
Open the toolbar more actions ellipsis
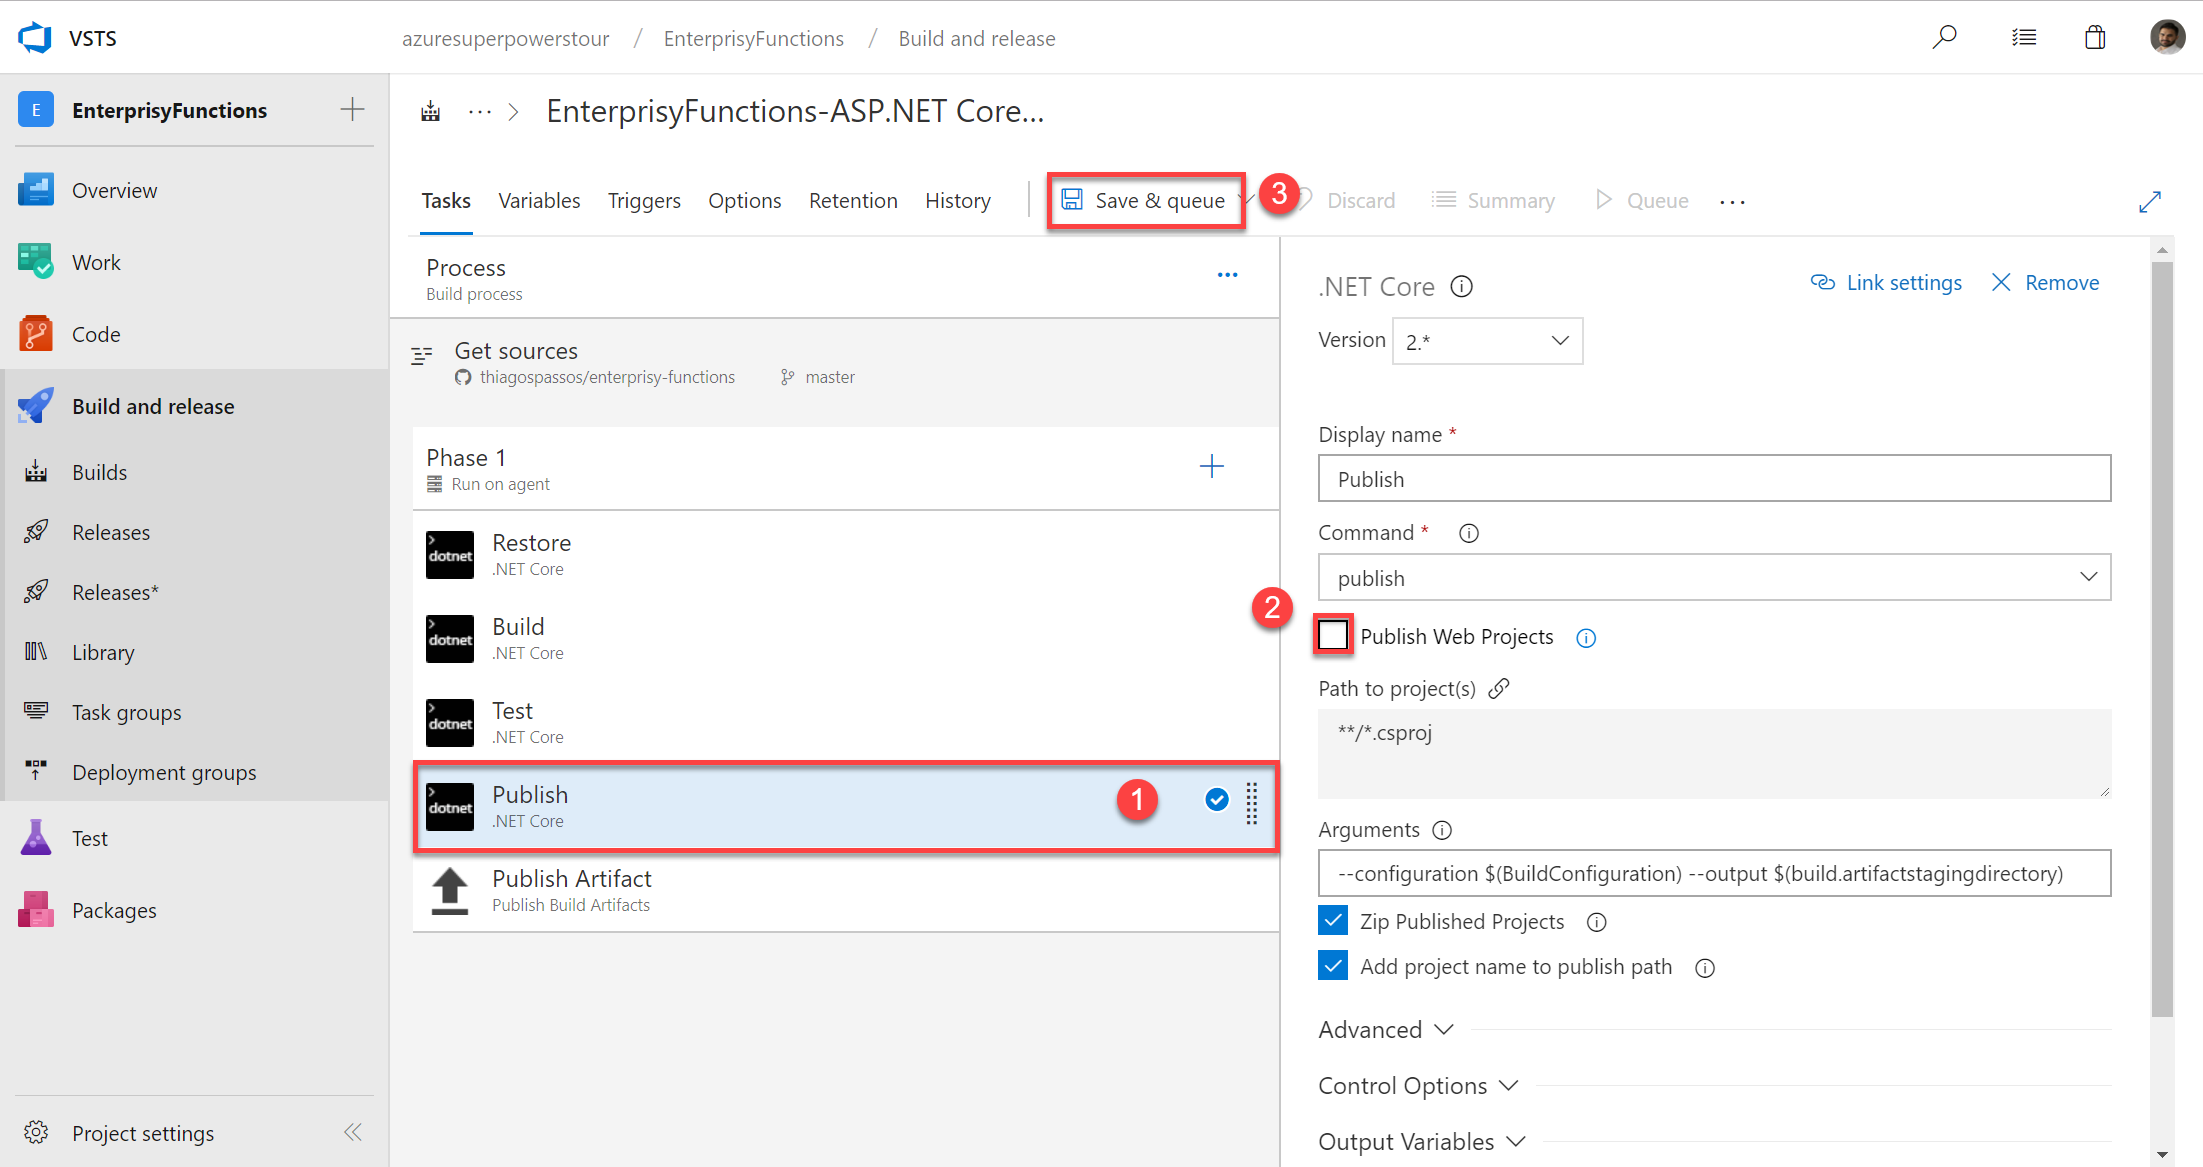point(1733,202)
